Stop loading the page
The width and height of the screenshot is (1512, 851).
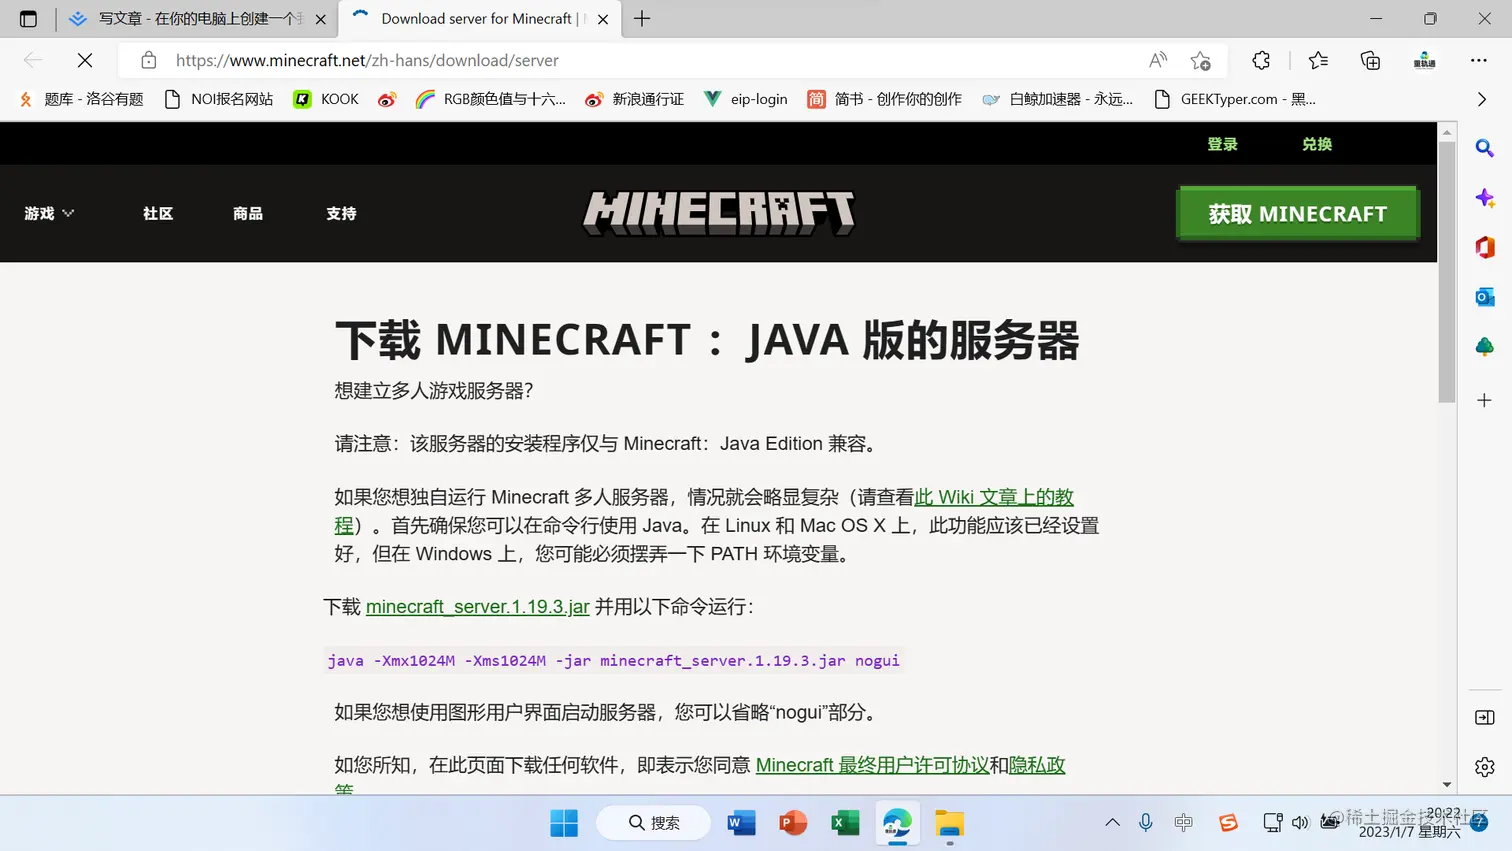tap(85, 60)
